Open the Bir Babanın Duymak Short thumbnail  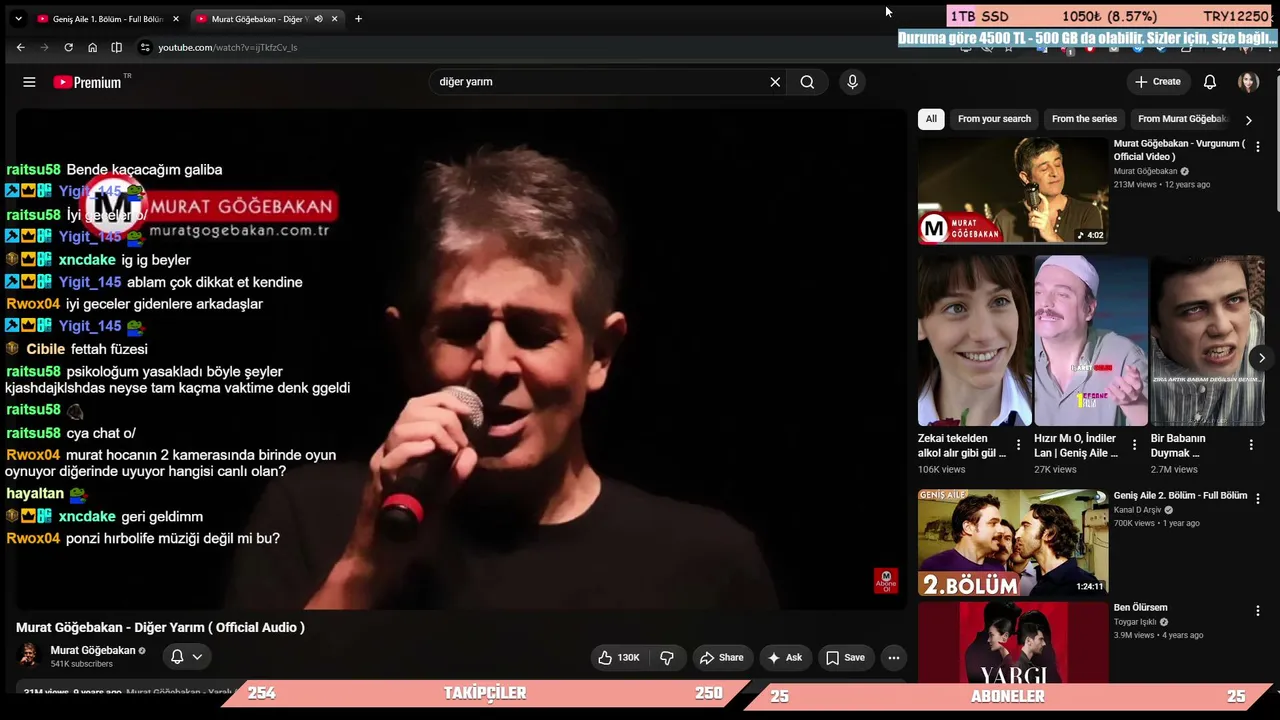[1207, 341]
